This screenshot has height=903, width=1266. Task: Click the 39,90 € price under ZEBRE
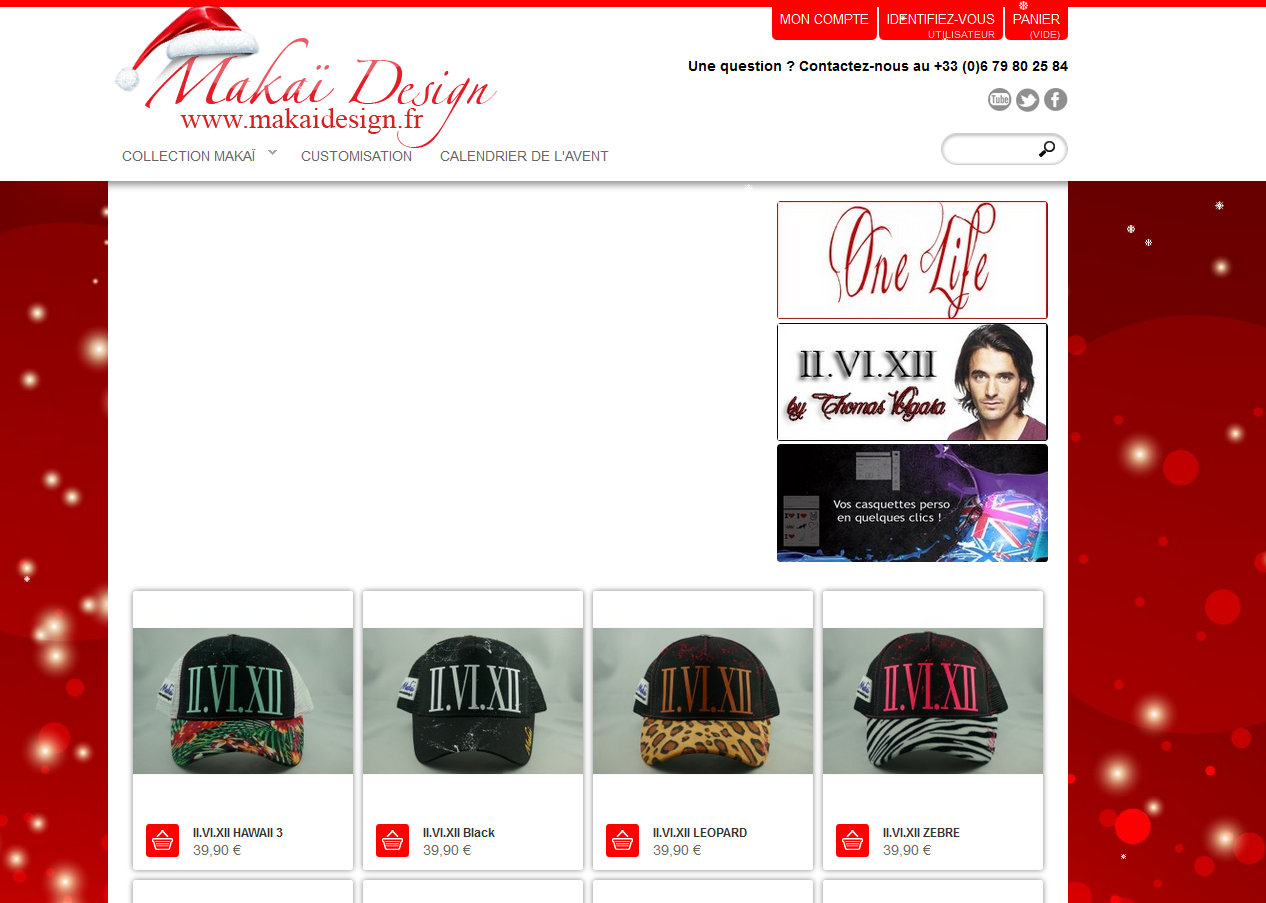click(907, 850)
